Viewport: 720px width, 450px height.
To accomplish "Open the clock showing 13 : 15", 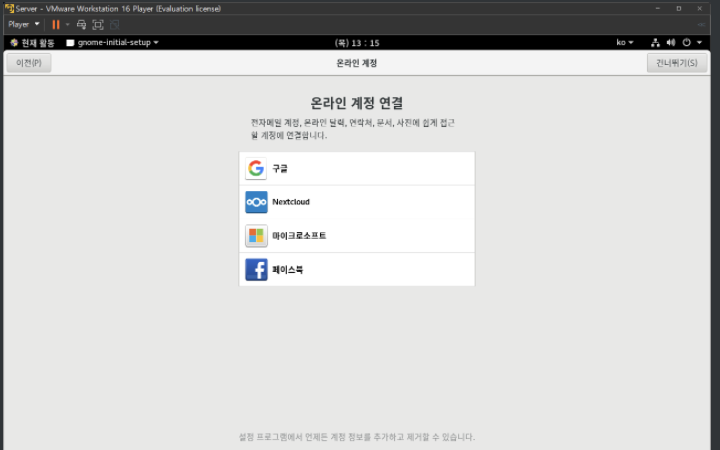I will tap(357, 43).
